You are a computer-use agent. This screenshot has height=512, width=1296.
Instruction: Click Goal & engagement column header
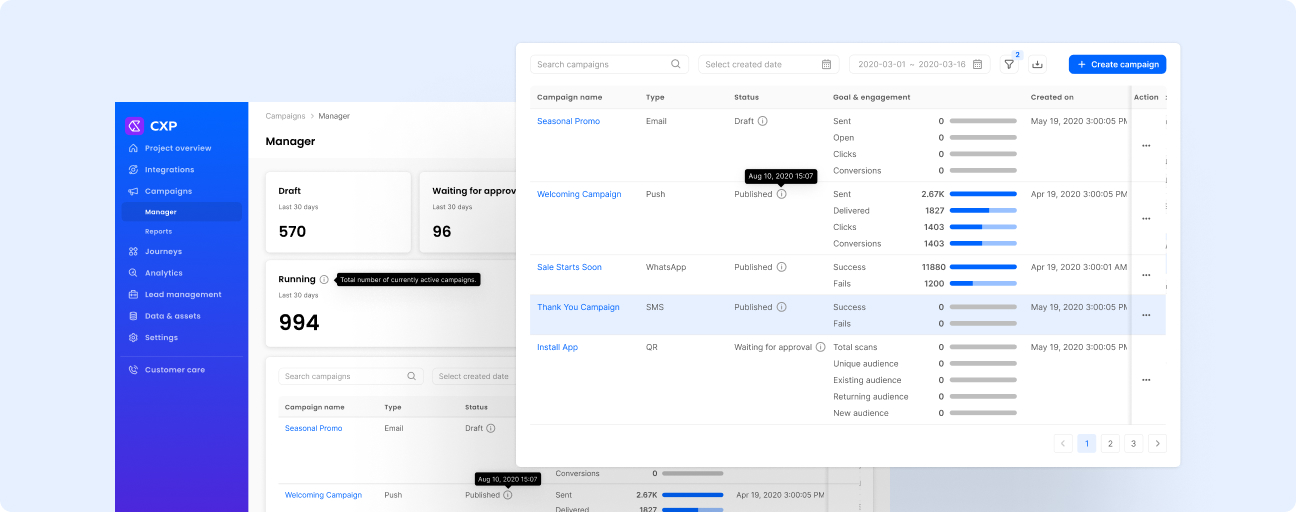872,97
